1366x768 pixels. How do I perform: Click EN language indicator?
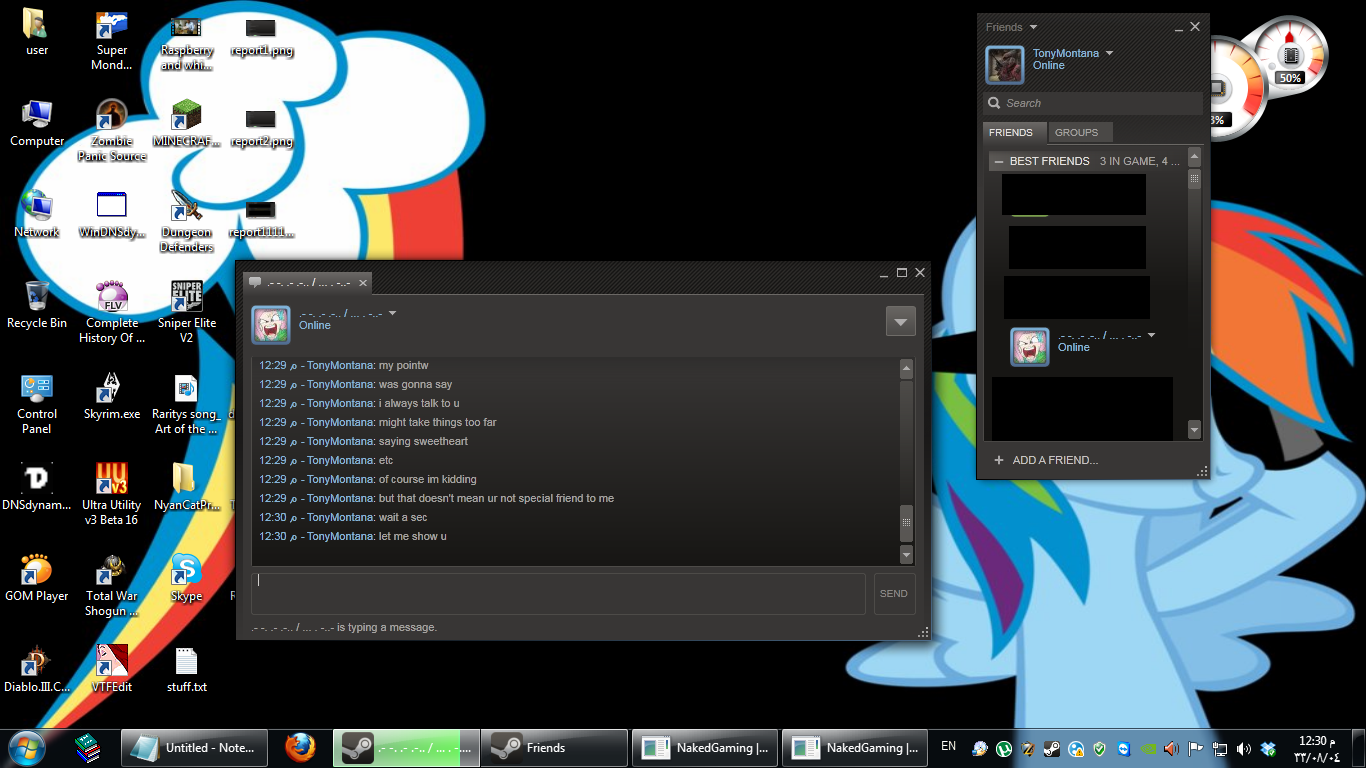coord(948,746)
